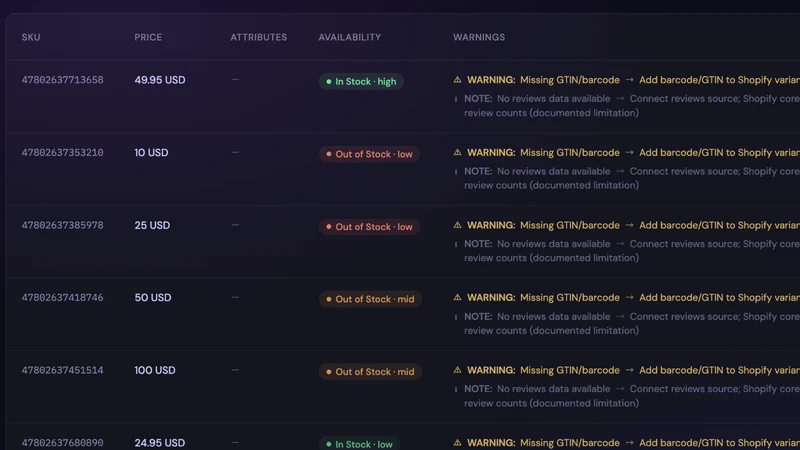The image size is (800, 450).
Task: Click warning triangle icon for 25 USD row
Action: (x=457, y=225)
